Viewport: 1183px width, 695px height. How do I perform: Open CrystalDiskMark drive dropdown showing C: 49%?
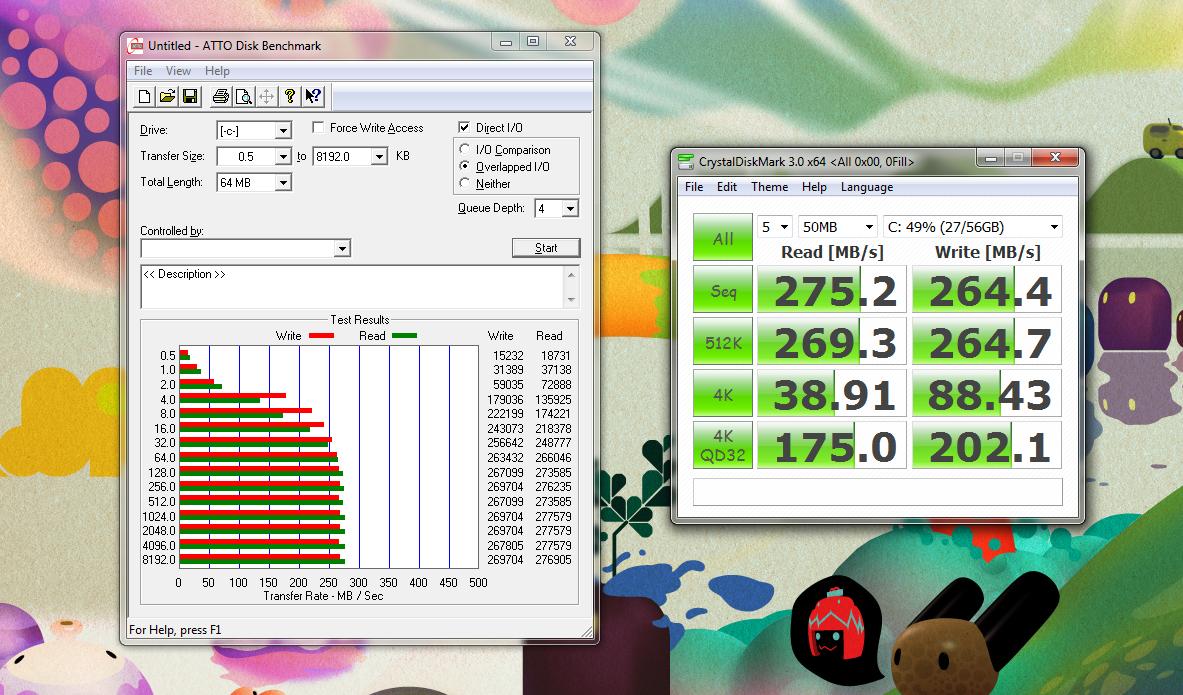click(x=973, y=227)
